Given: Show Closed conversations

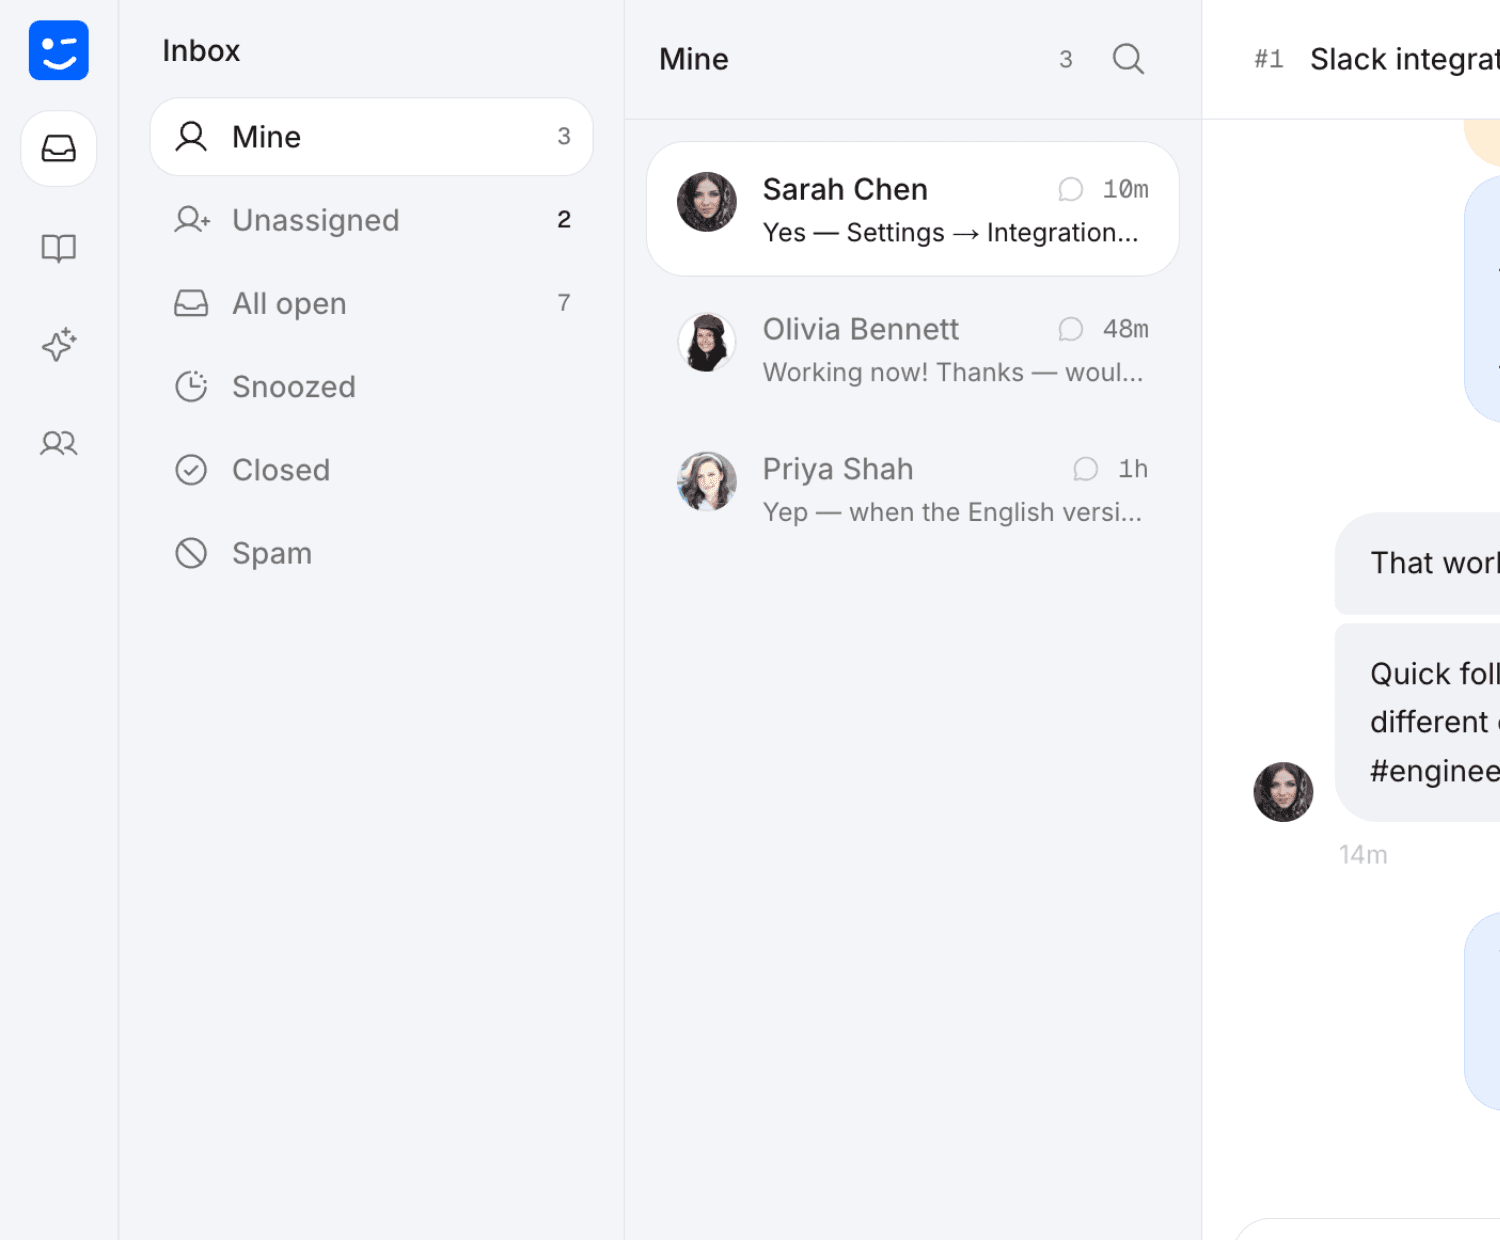Looking at the screenshot, I should pyautogui.click(x=371, y=470).
